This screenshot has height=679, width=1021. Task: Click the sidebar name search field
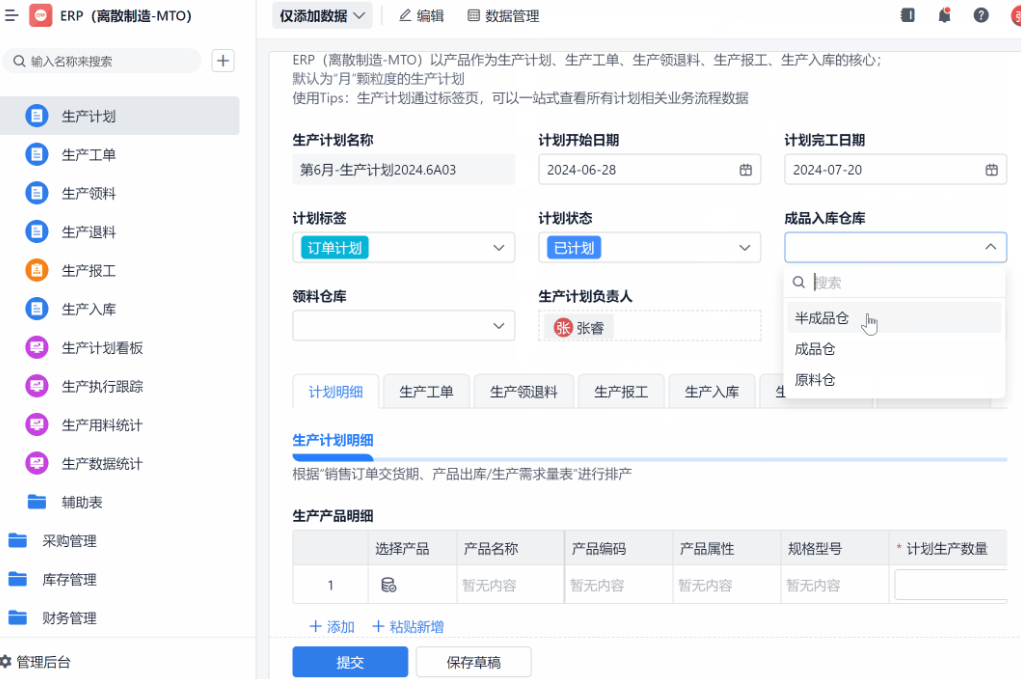[103, 61]
